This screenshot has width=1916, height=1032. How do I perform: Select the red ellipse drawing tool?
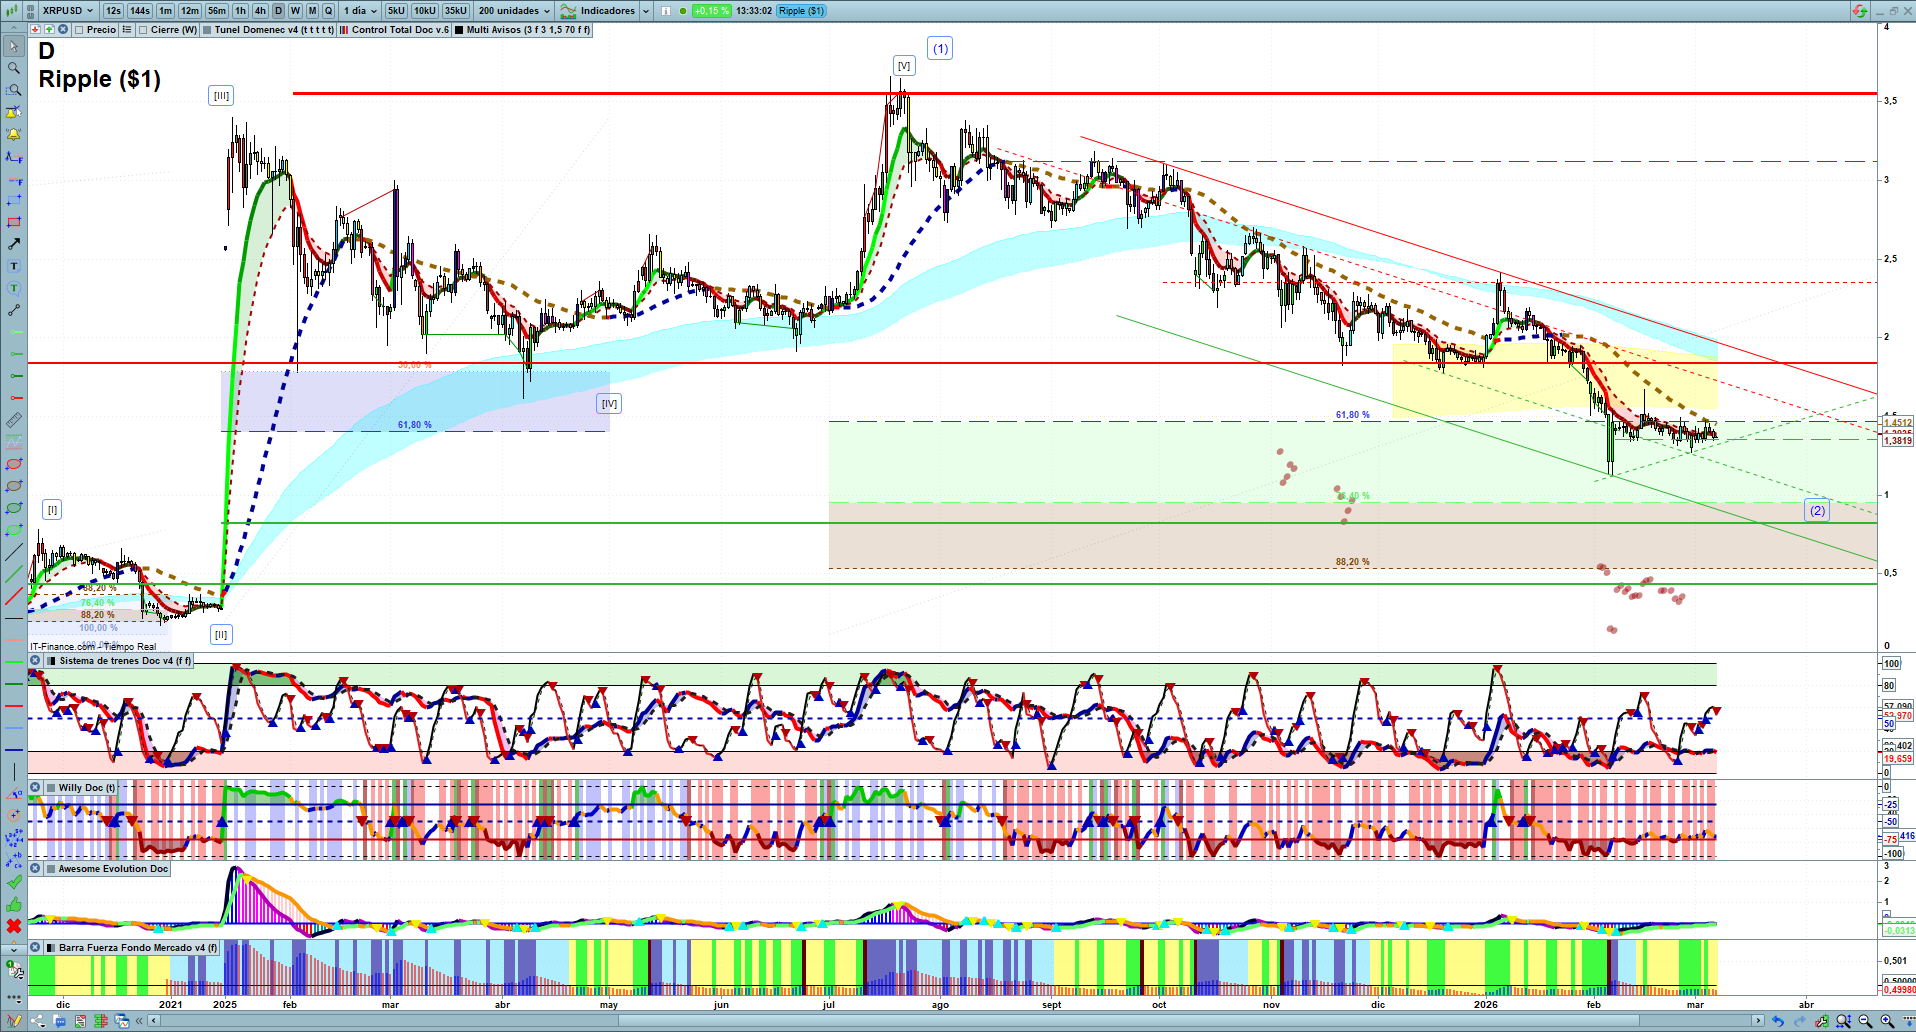point(14,464)
